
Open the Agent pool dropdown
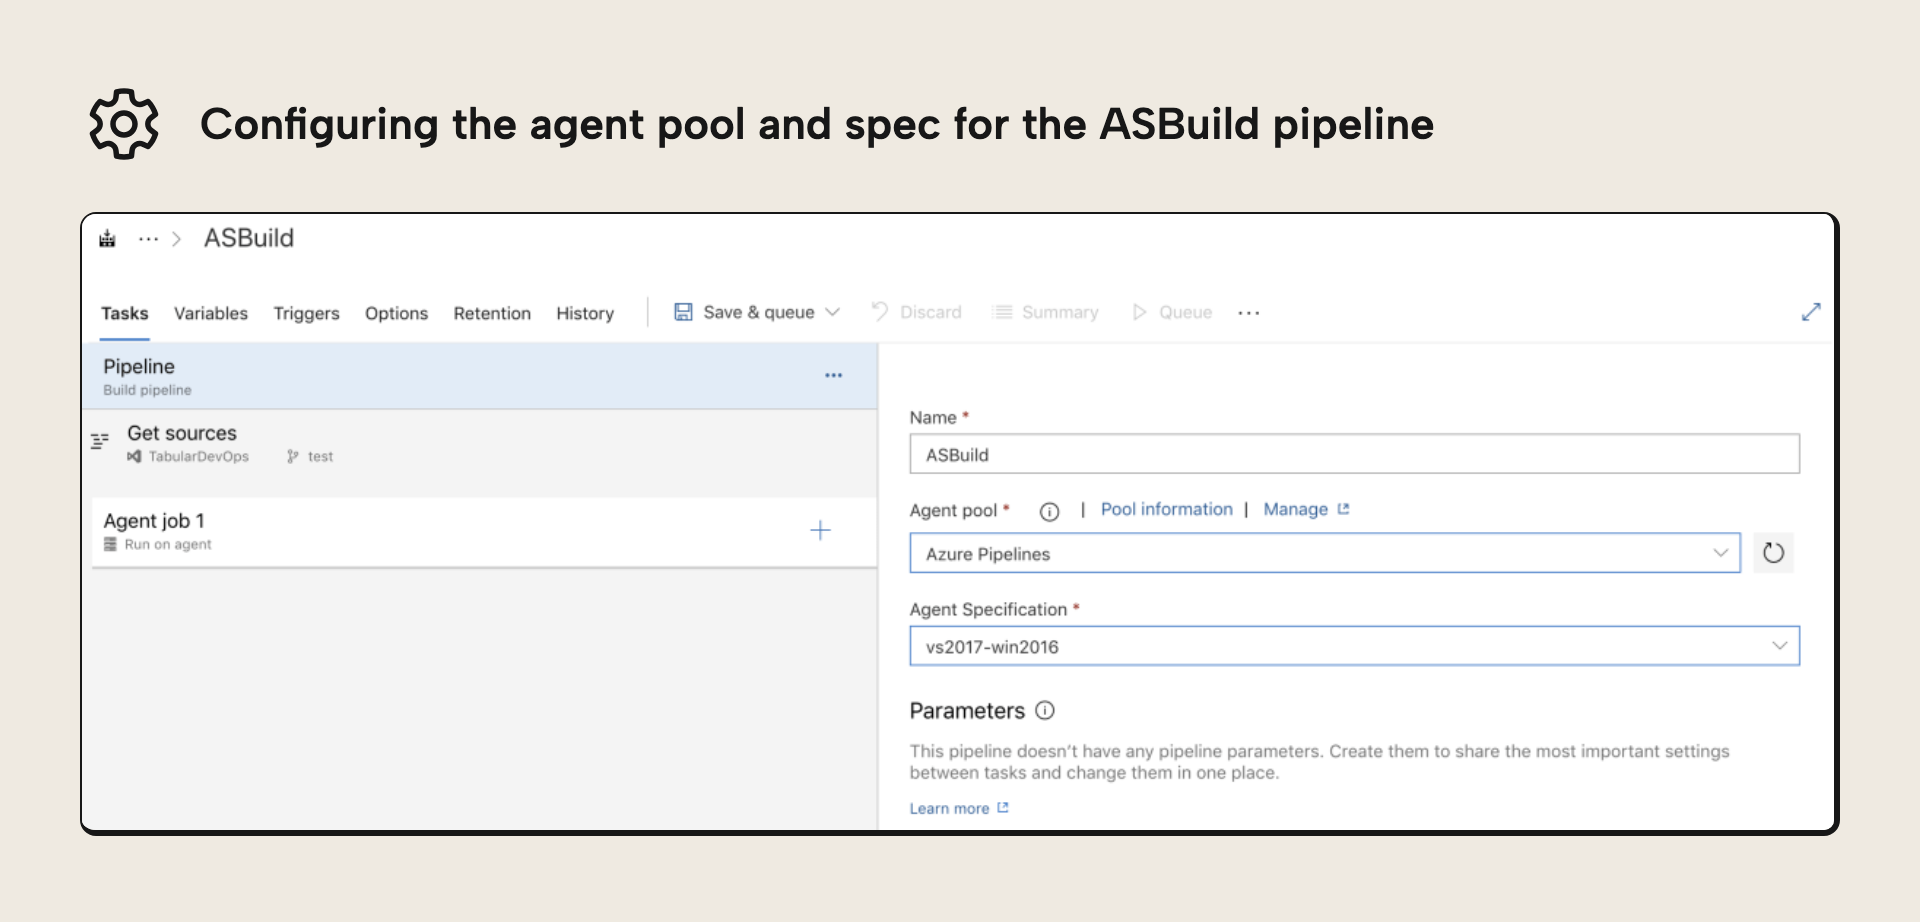[x=1325, y=553]
